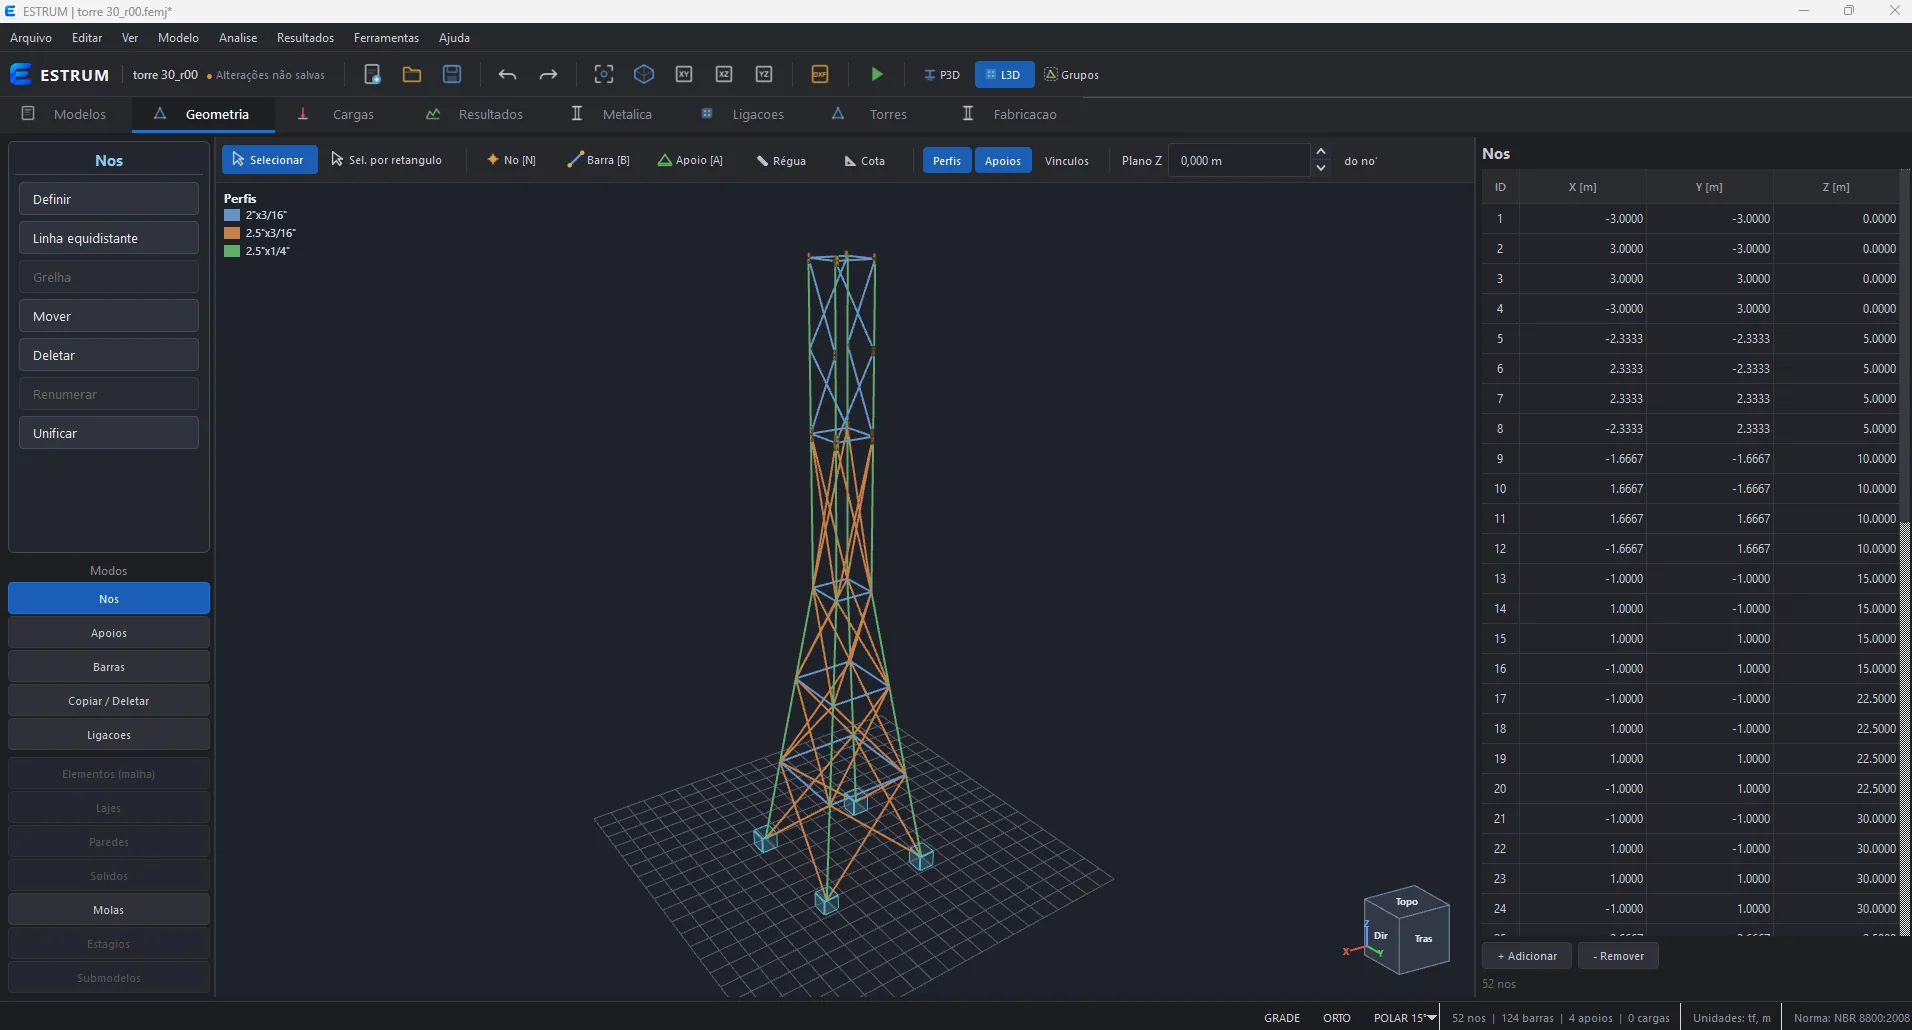1912x1030 pixels.
Task: Switch to the Torres tab
Action: [x=870, y=114]
